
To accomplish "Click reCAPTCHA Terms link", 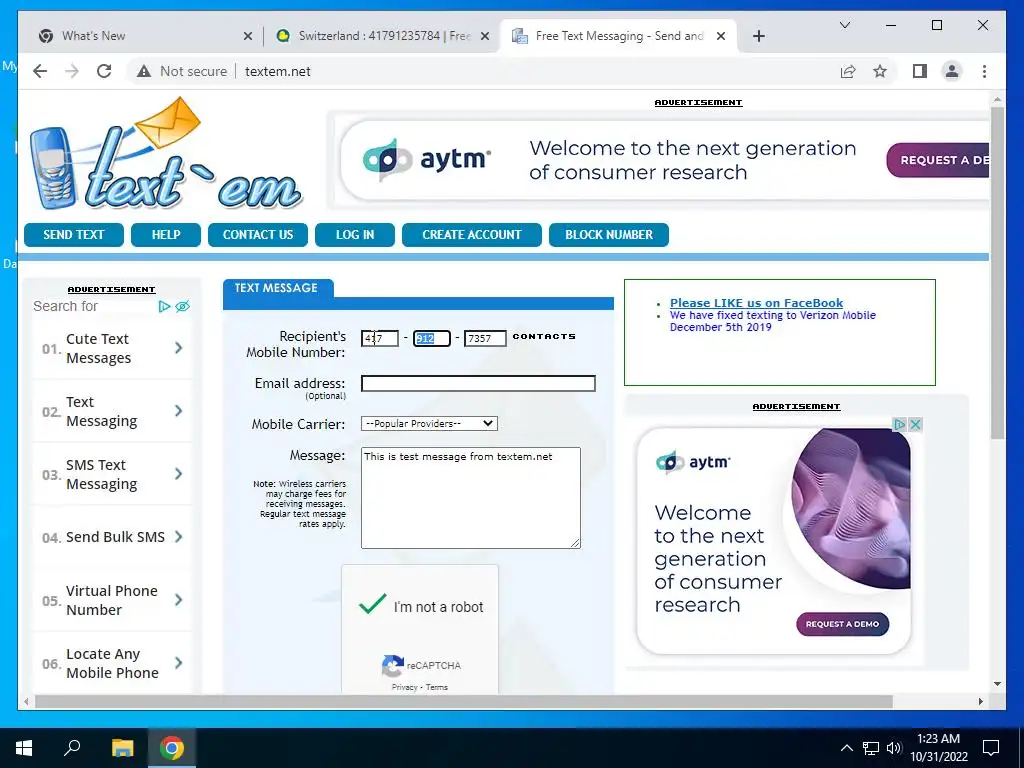I will [x=437, y=687].
